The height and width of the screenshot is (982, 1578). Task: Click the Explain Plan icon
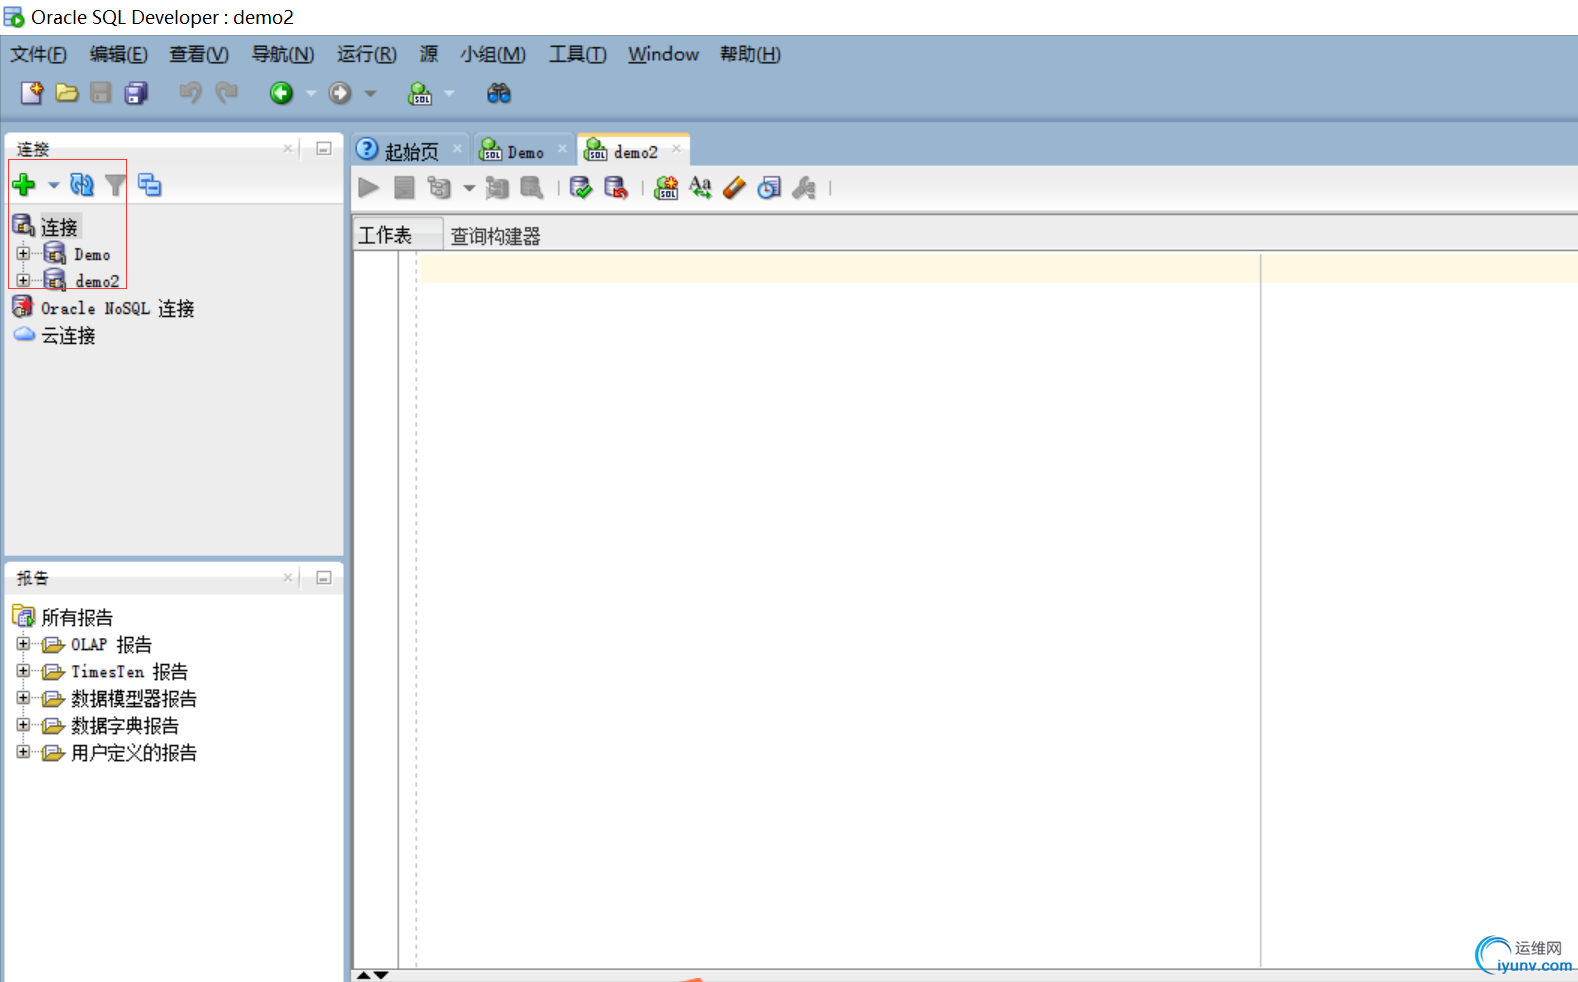(439, 187)
